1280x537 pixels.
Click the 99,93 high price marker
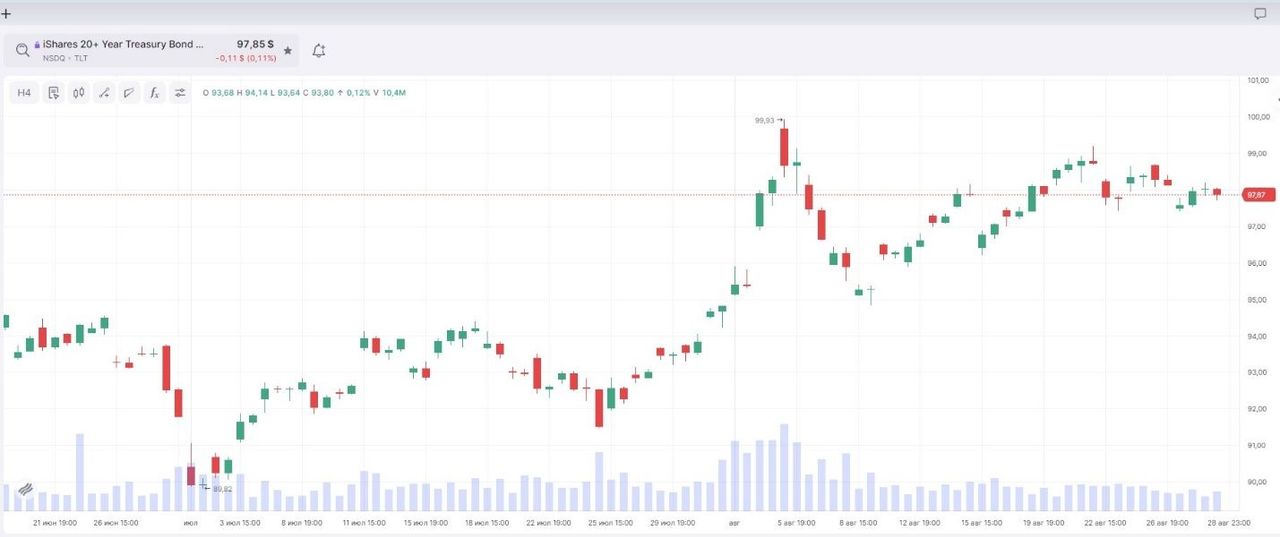[x=765, y=120]
